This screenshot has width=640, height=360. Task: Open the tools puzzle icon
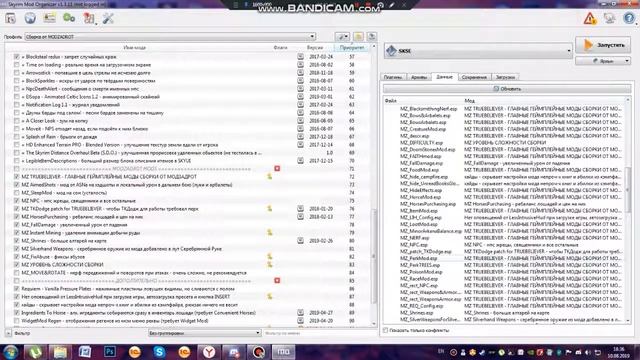coord(89,18)
